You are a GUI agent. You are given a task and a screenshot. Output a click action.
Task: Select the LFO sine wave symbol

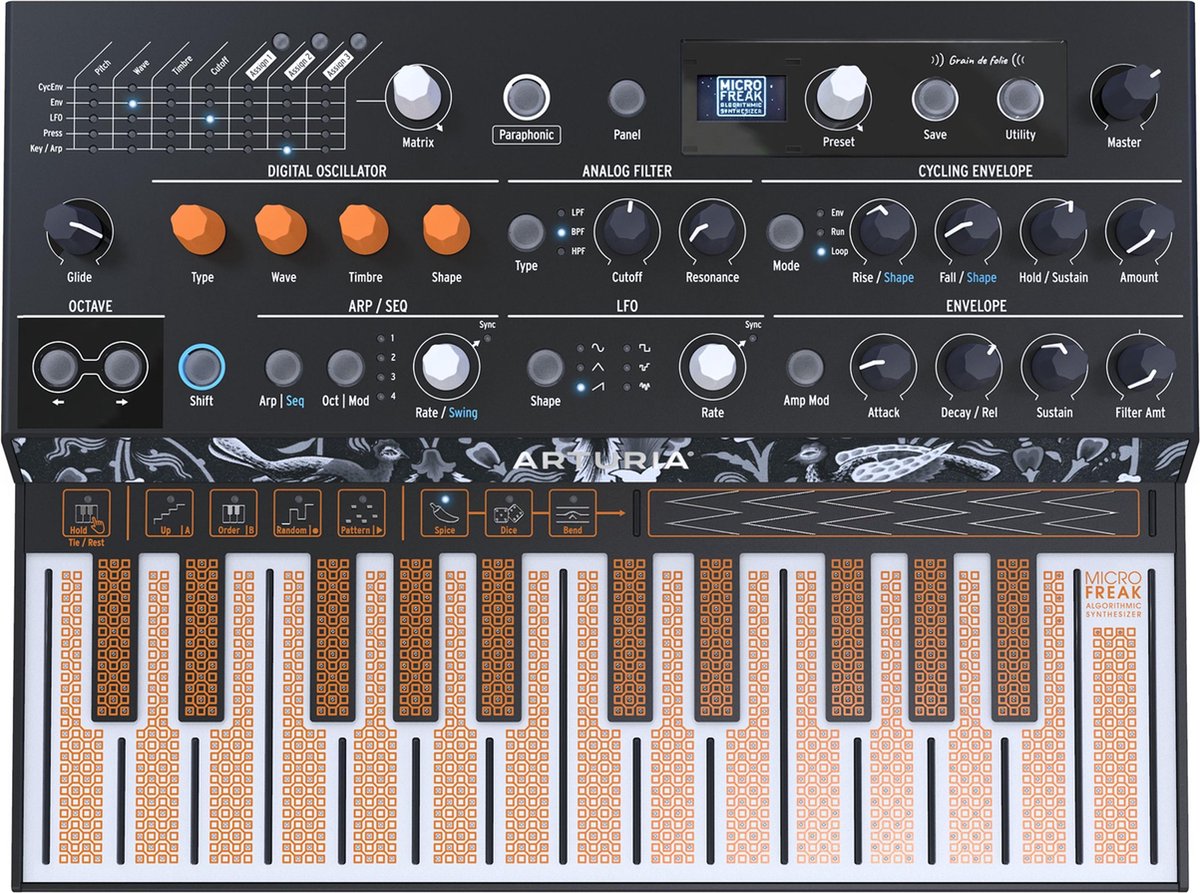(x=598, y=349)
